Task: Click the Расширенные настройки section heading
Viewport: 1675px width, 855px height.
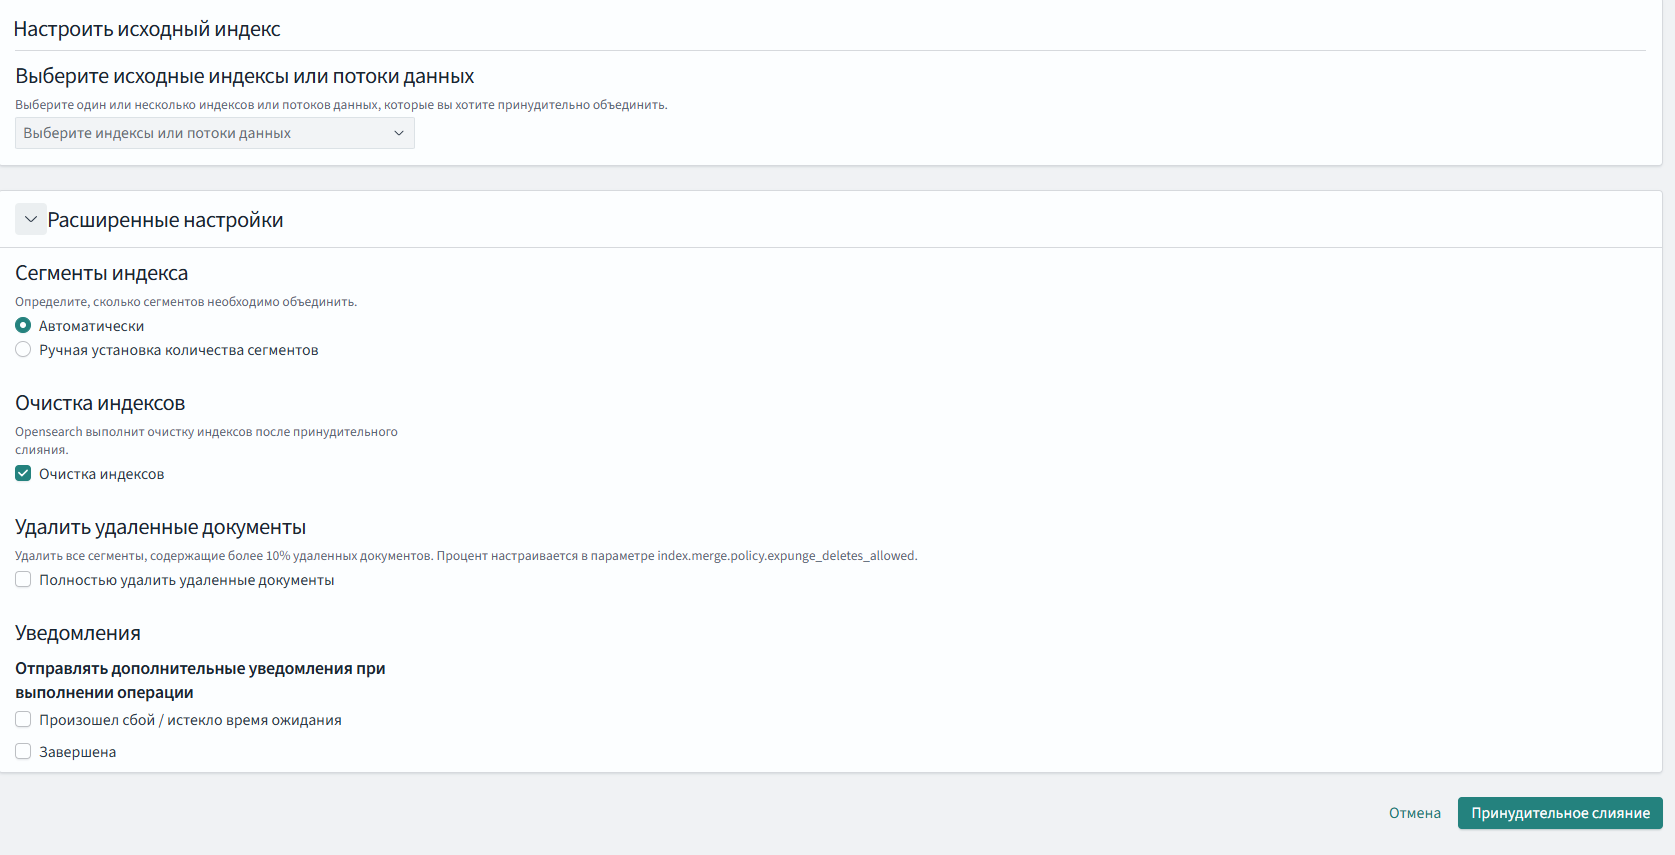Action: [165, 220]
